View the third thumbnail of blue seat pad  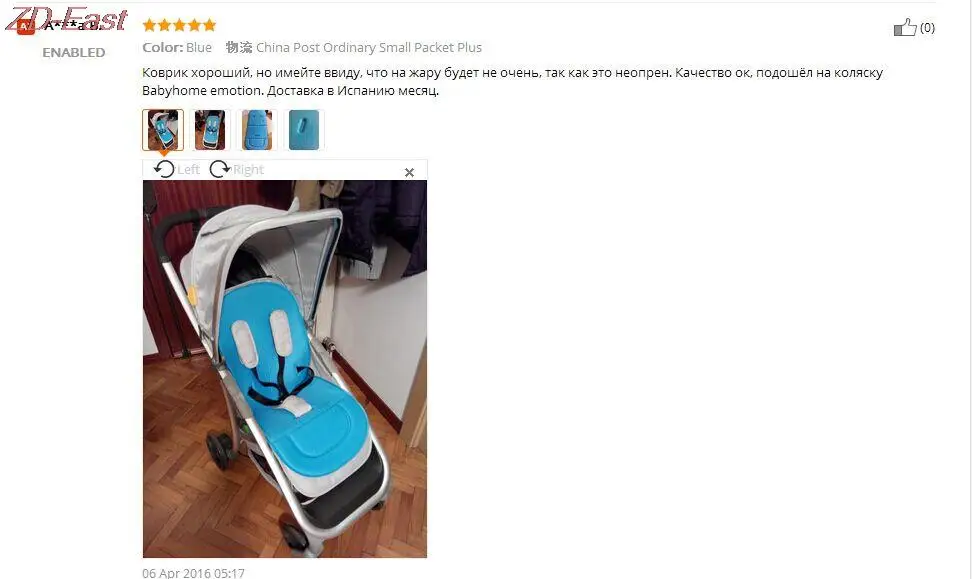[x=257, y=130]
